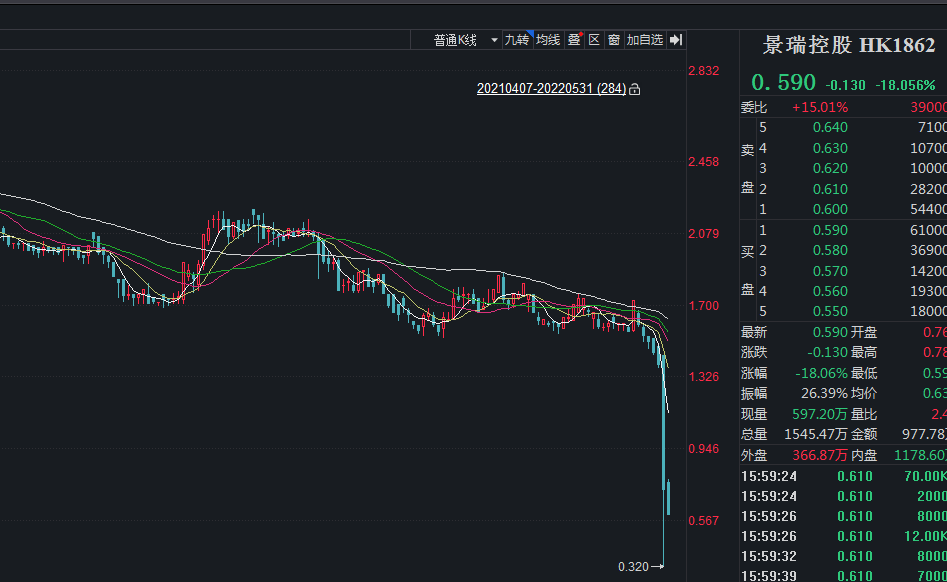The width and height of the screenshot is (947, 582).
Task: Click the 叠 overlay icon
Action: coord(574,40)
